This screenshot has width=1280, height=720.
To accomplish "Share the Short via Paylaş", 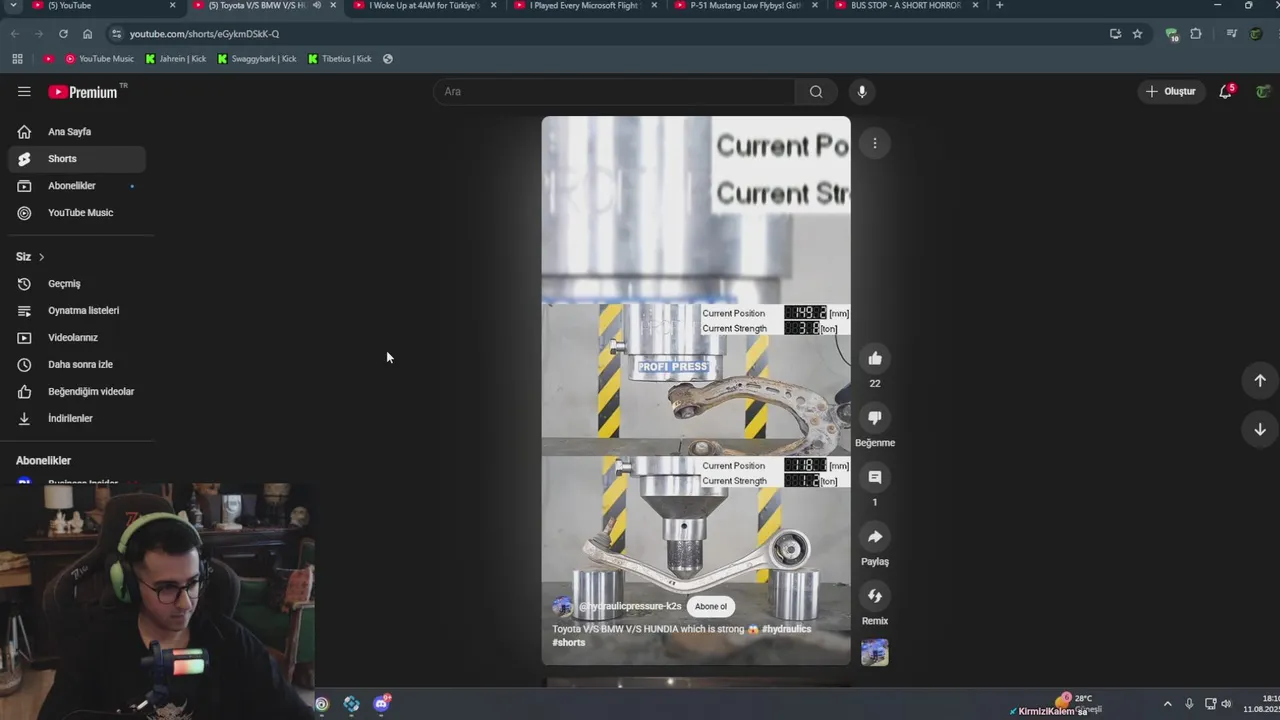I will tap(875, 536).
